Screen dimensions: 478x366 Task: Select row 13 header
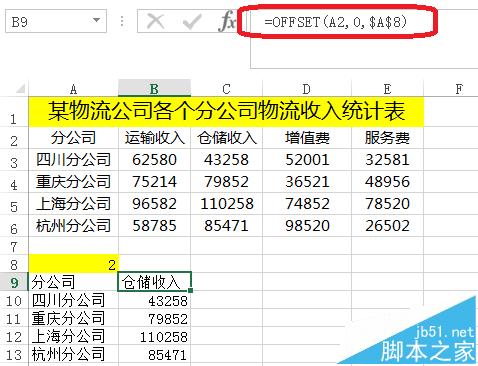[14, 354]
